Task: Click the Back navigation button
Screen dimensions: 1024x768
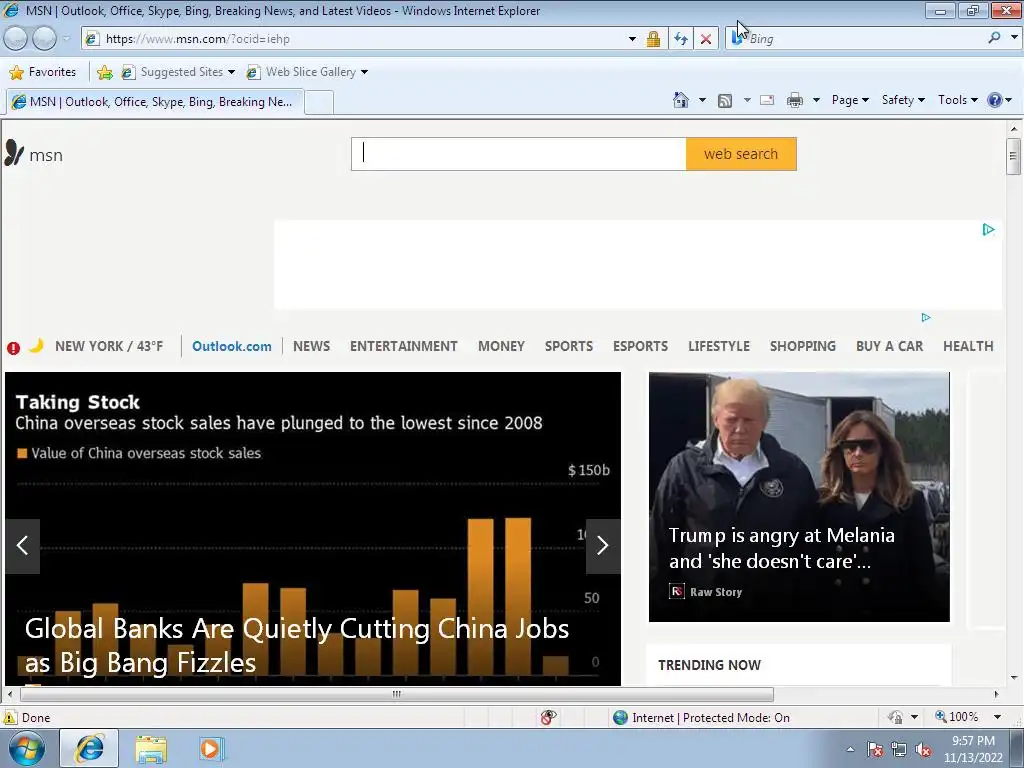Action: [16, 39]
